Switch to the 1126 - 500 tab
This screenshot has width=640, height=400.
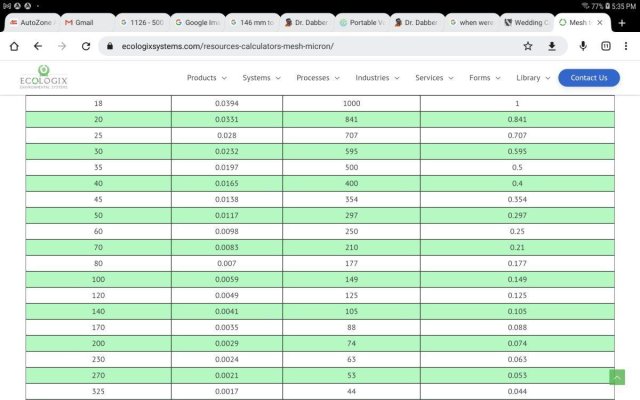[142, 22]
